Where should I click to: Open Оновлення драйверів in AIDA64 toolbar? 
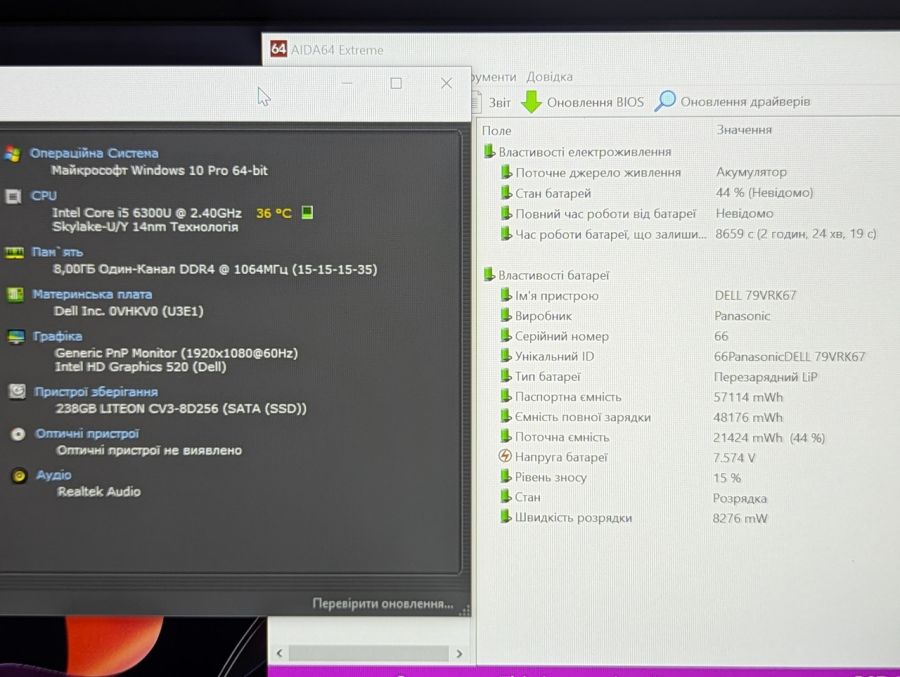pos(732,101)
